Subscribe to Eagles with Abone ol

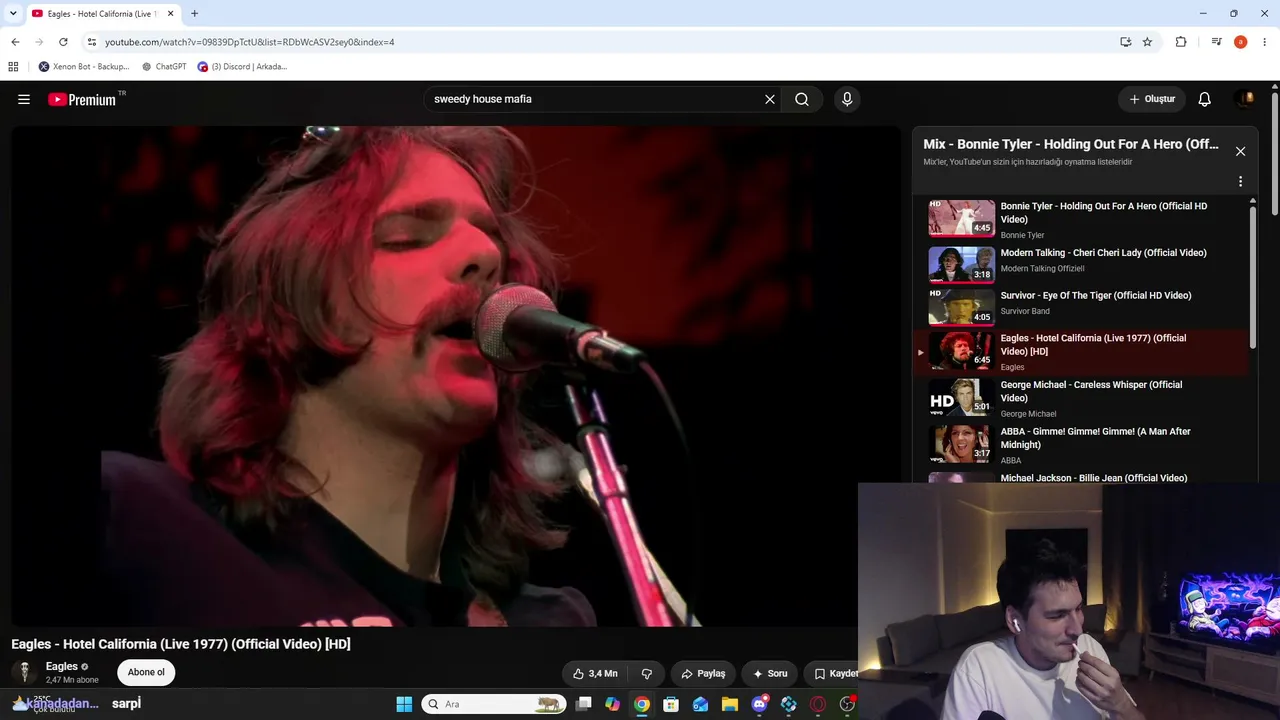146,672
